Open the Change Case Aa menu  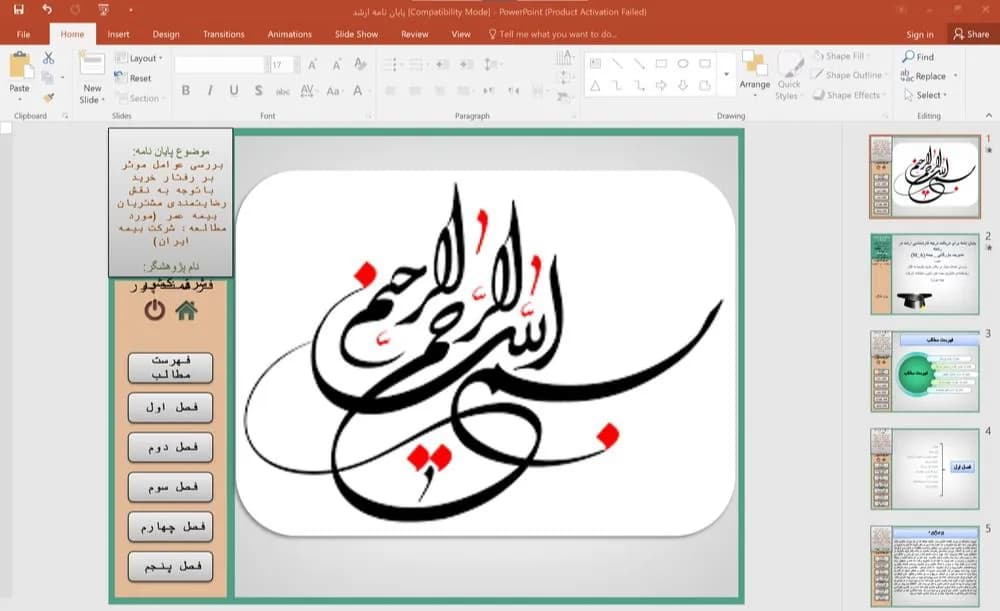(334, 91)
